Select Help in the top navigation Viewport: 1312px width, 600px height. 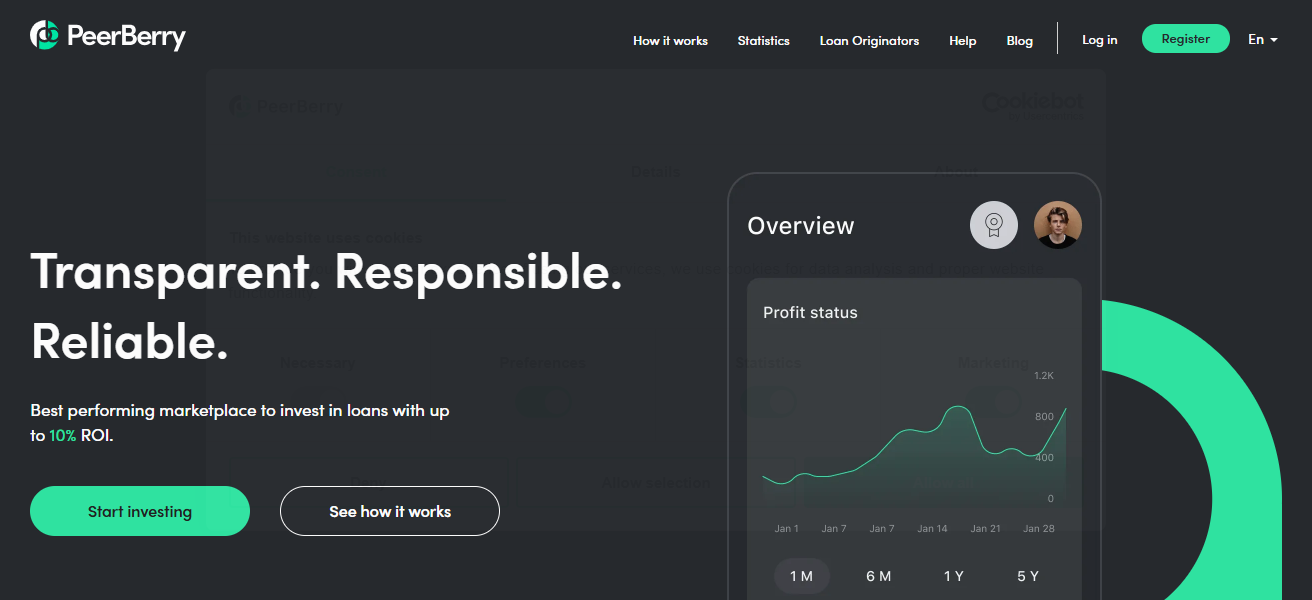click(962, 41)
